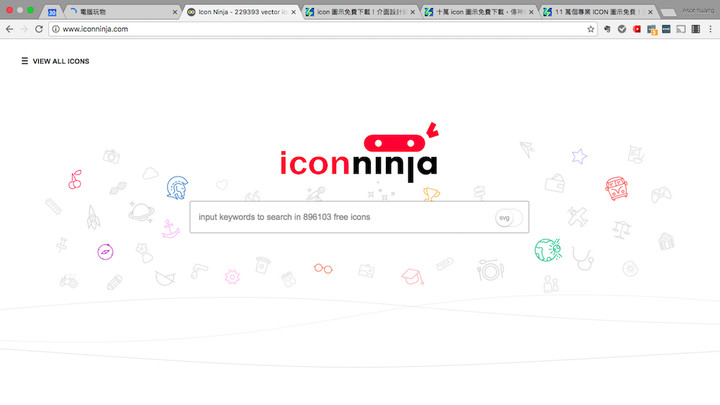
Task: Click the gray Saturn planet icon
Action: coord(141,212)
